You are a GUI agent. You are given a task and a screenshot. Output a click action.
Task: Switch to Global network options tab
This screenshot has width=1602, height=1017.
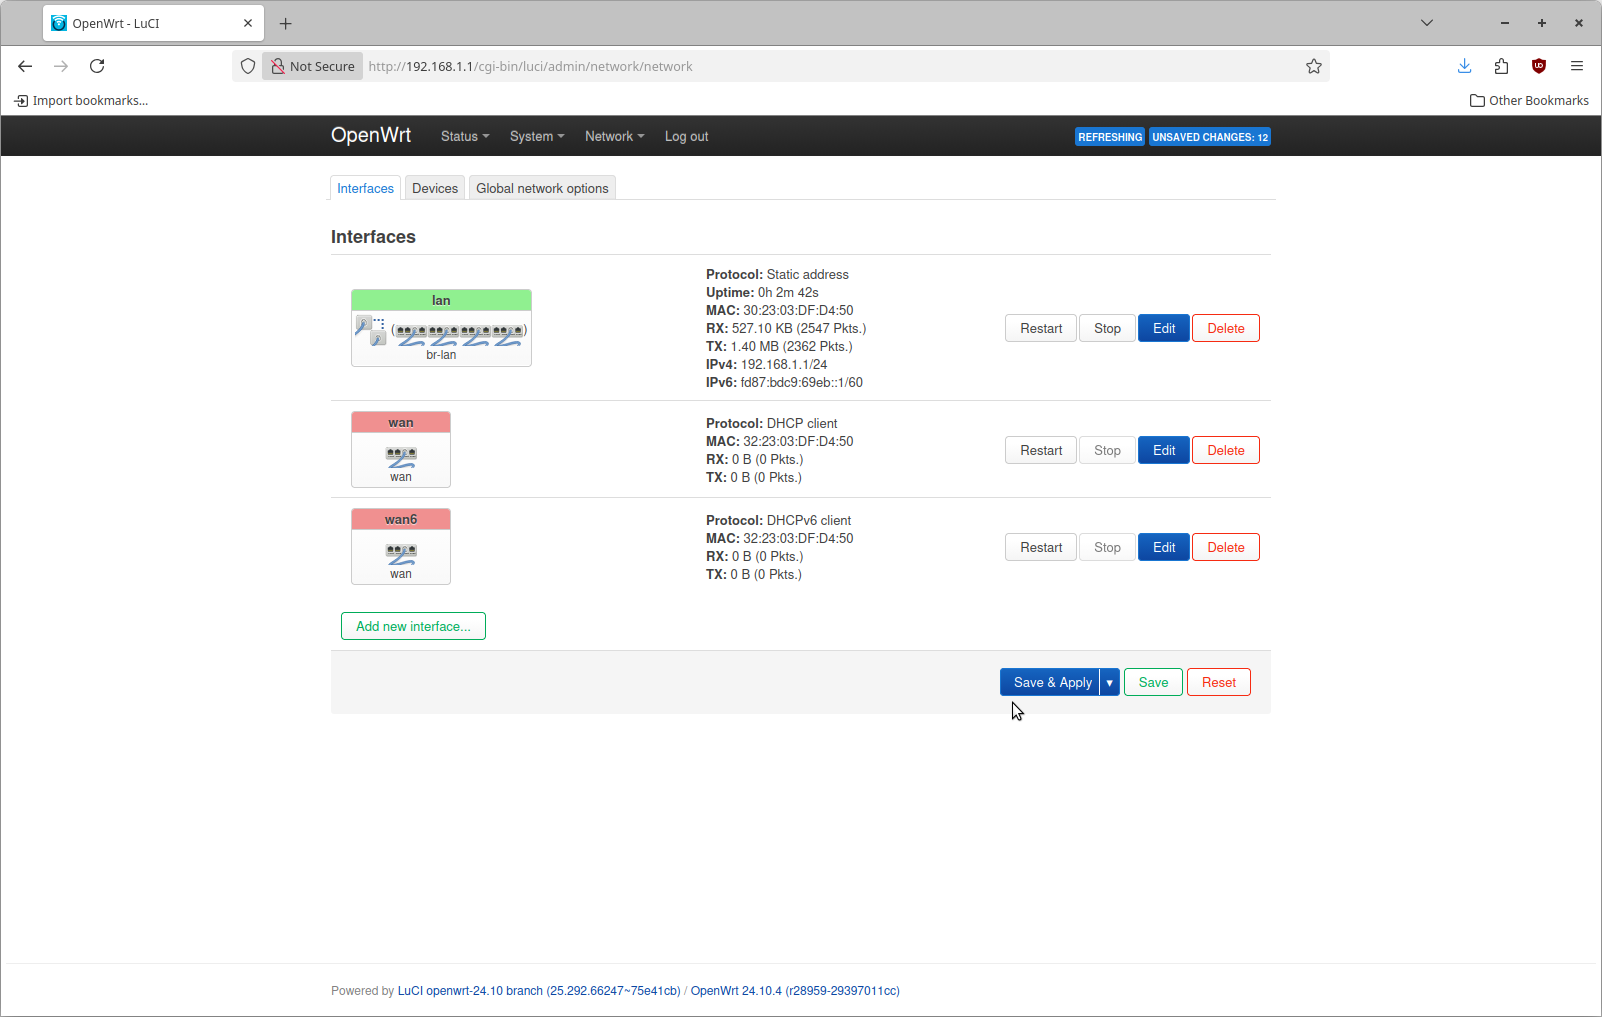(x=542, y=188)
